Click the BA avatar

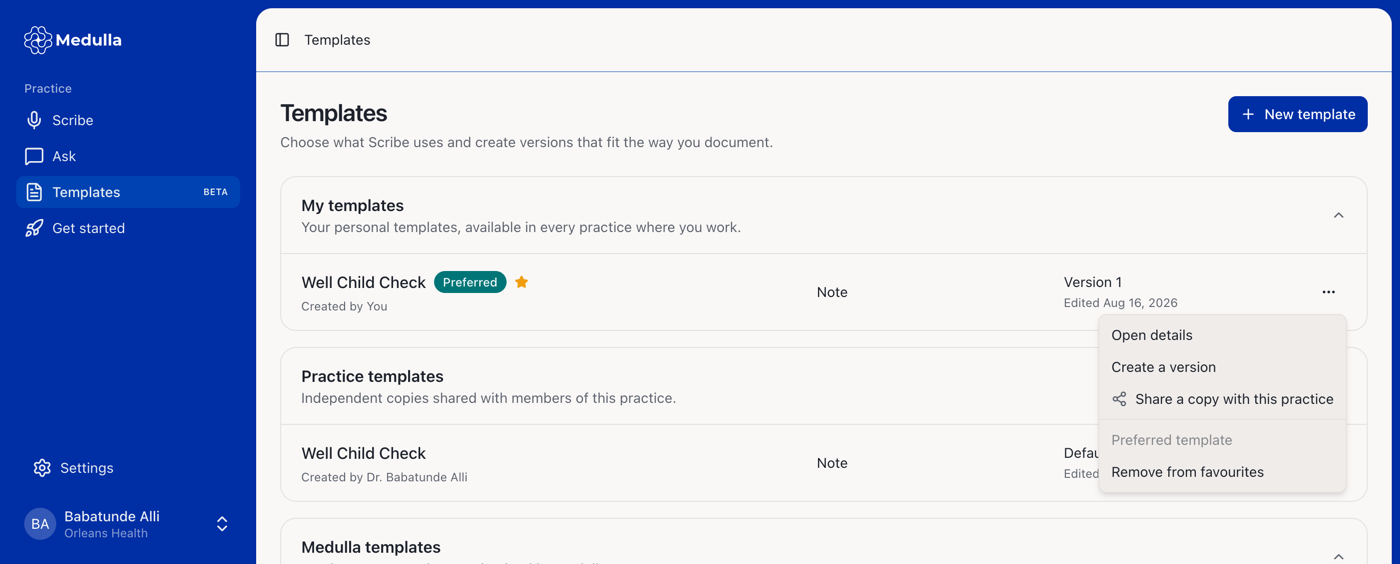[40, 524]
